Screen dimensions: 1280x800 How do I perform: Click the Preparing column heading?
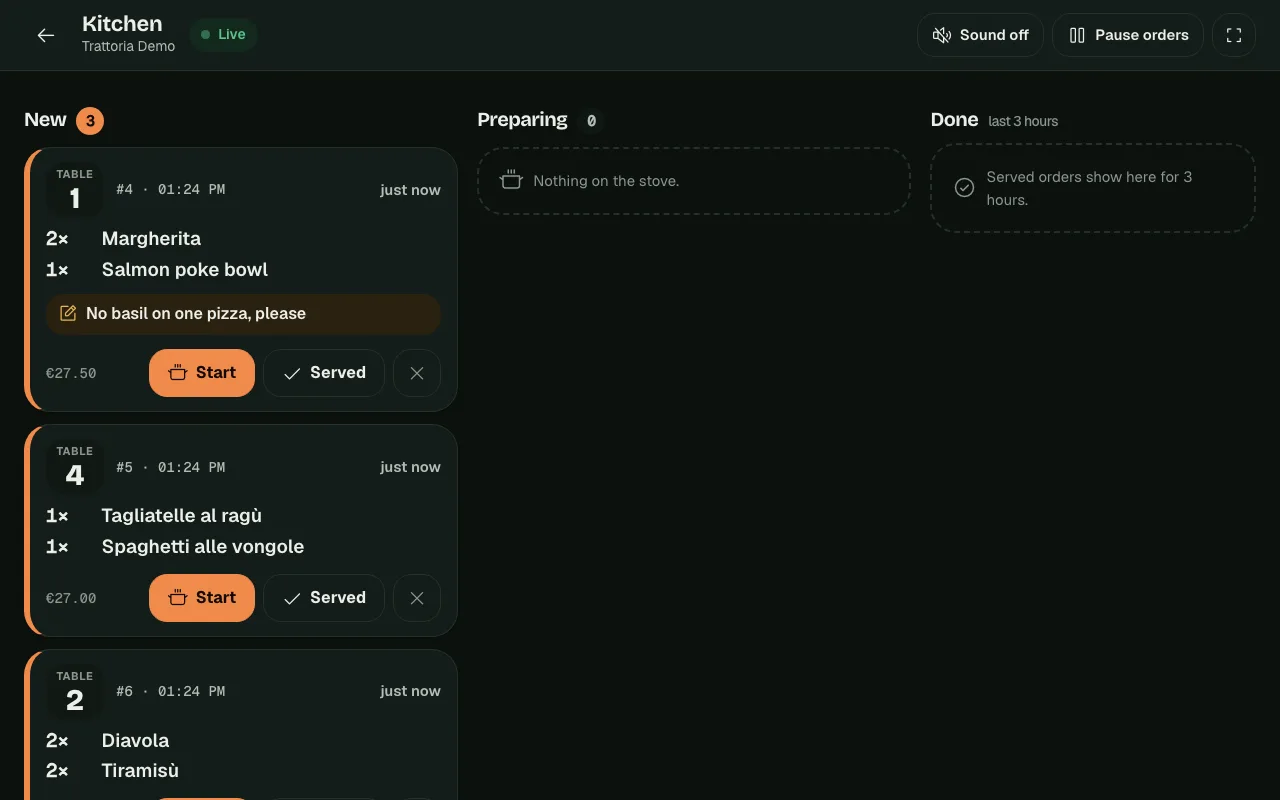click(x=522, y=120)
